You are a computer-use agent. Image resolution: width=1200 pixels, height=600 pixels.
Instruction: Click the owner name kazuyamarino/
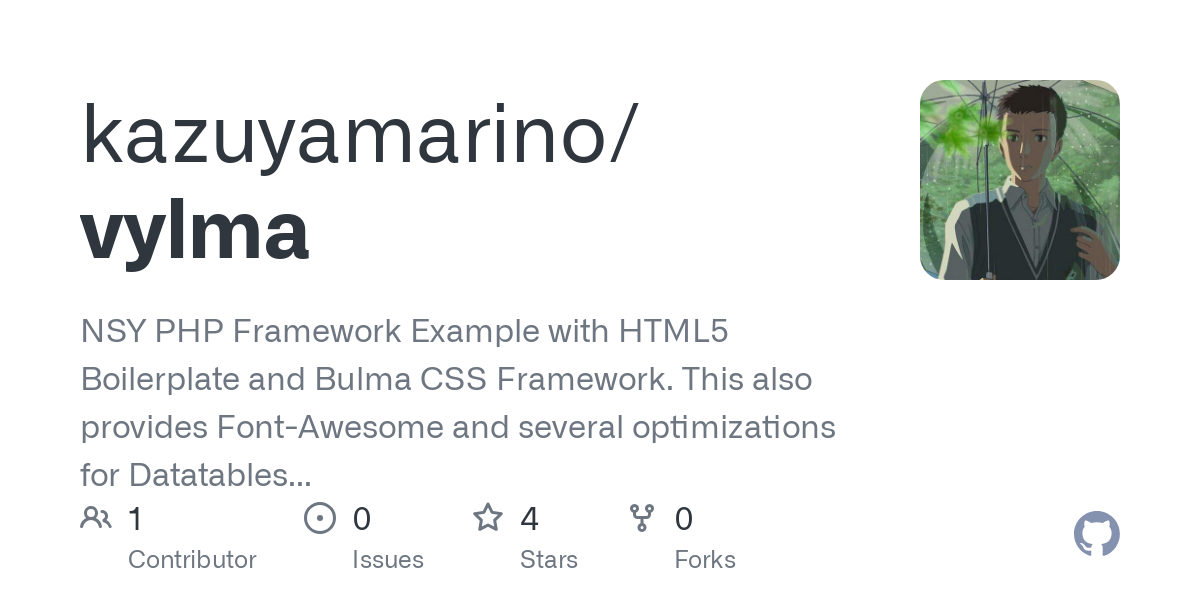pyautogui.click(x=358, y=135)
